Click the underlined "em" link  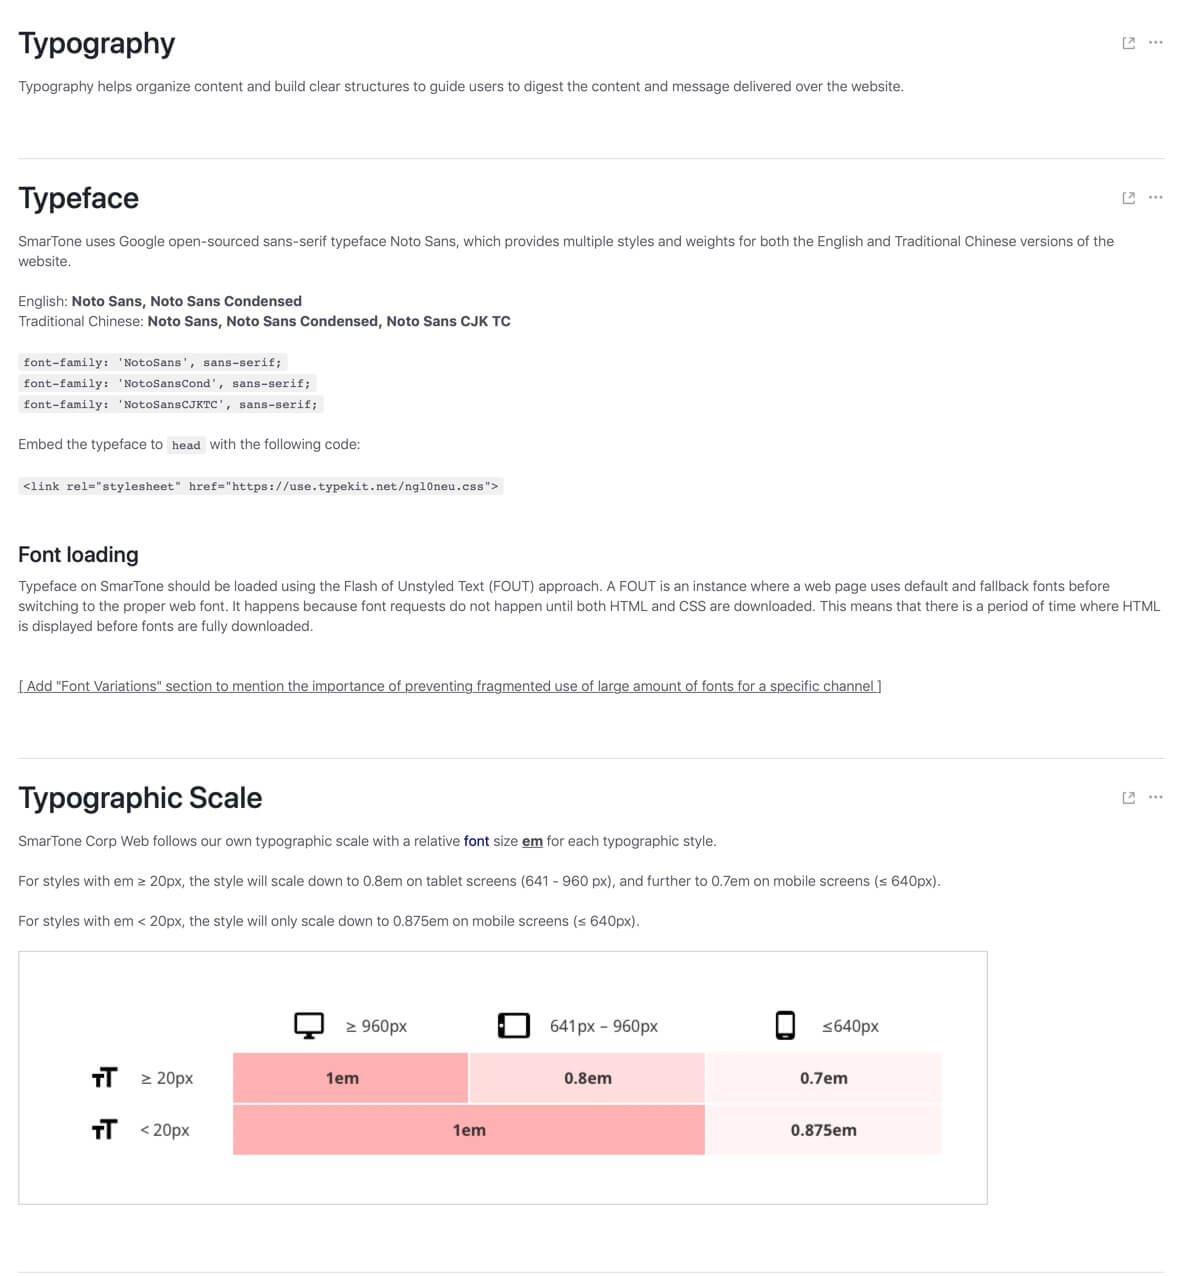point(532,841)
